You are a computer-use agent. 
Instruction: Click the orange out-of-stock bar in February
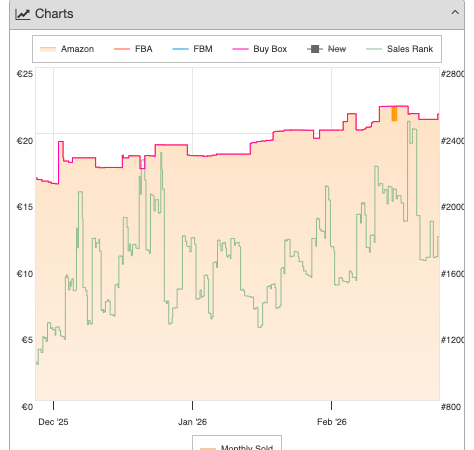coord(394,114)
